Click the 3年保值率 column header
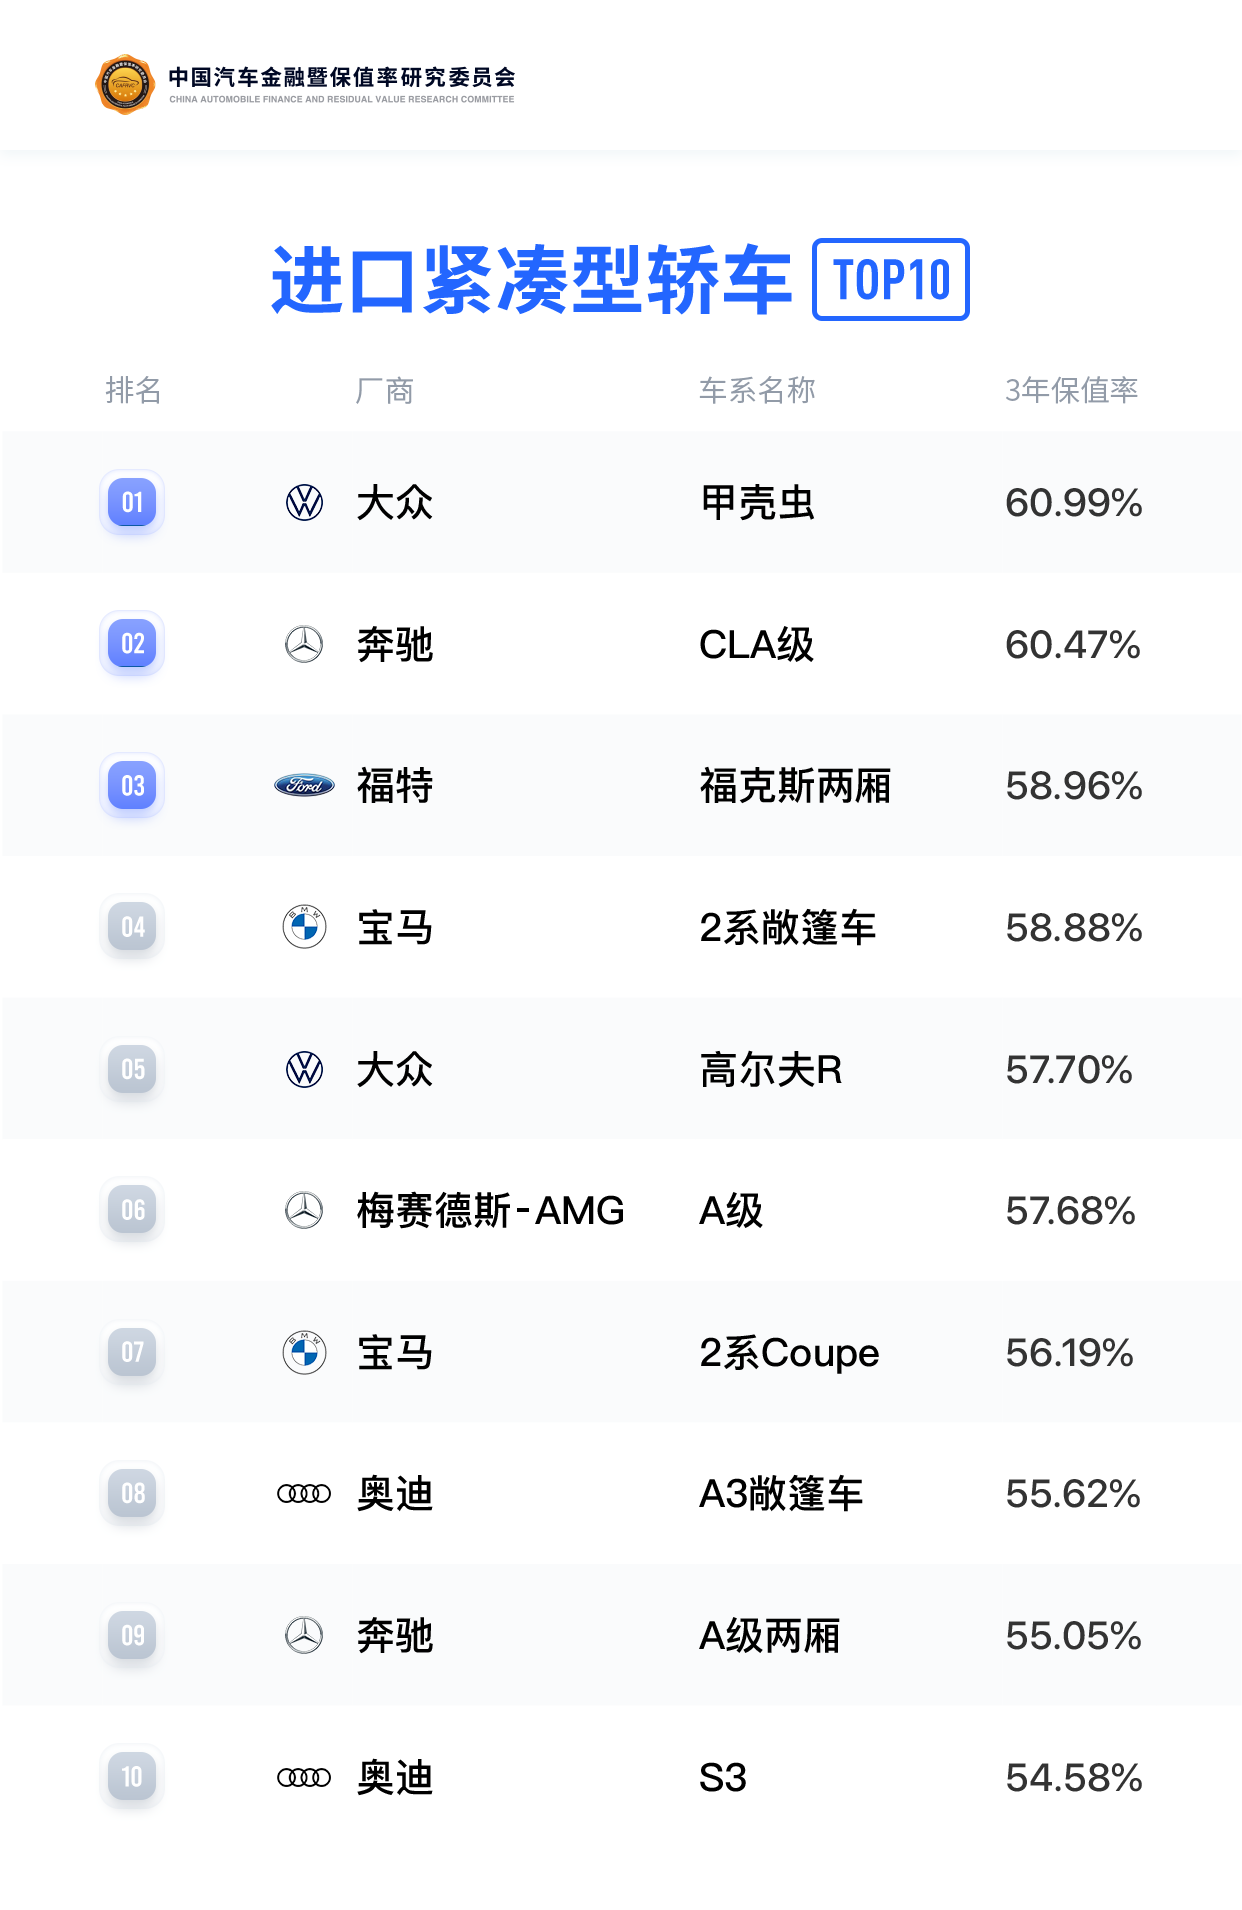The height and width of the screenshot is (1910, 1242). pos(1072,390)
